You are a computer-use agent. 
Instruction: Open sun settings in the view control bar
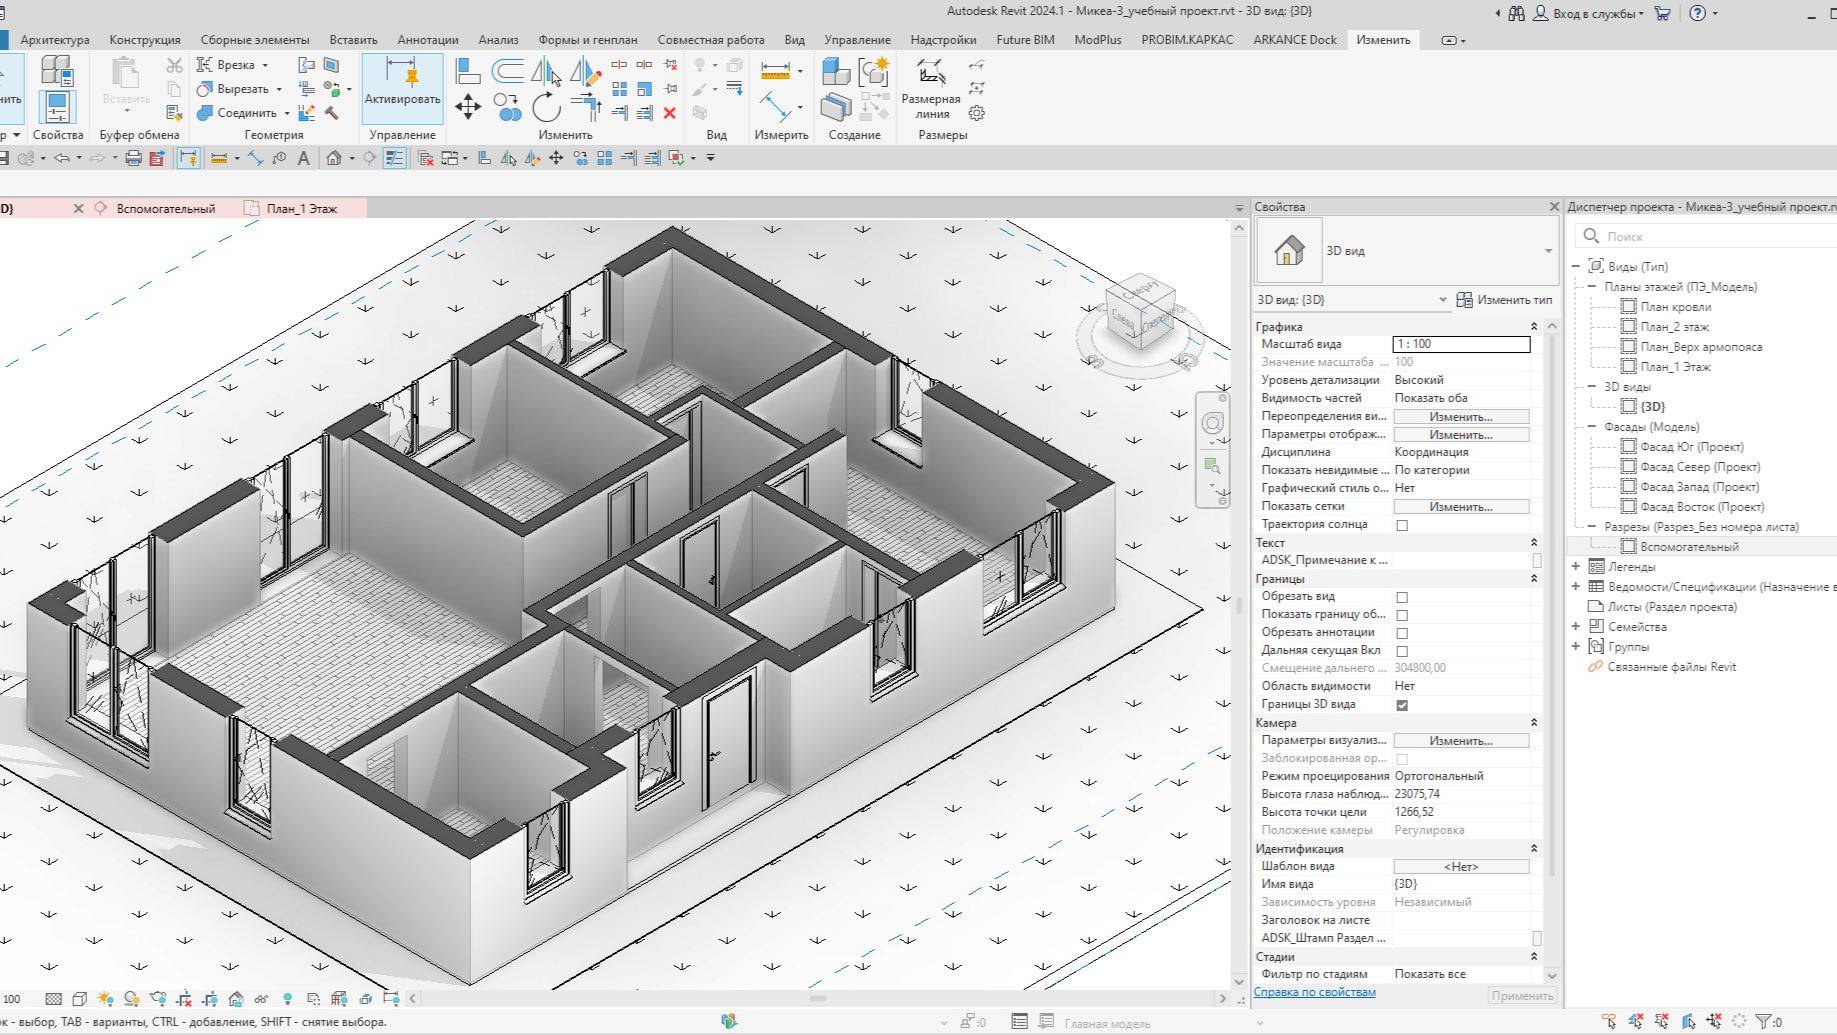click(x=106, y=997)
